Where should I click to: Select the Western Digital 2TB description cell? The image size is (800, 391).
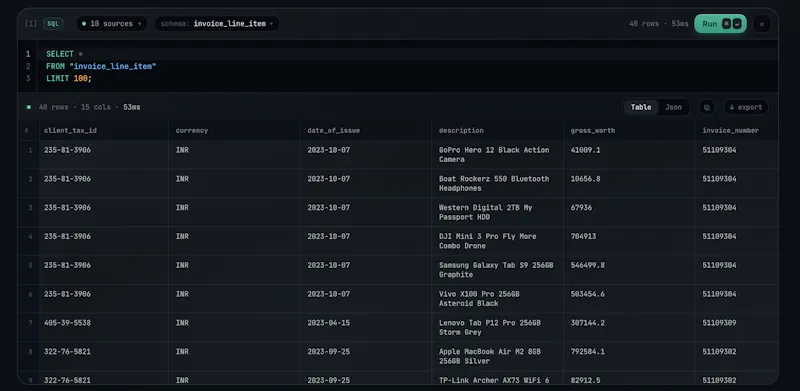[497, 212]
